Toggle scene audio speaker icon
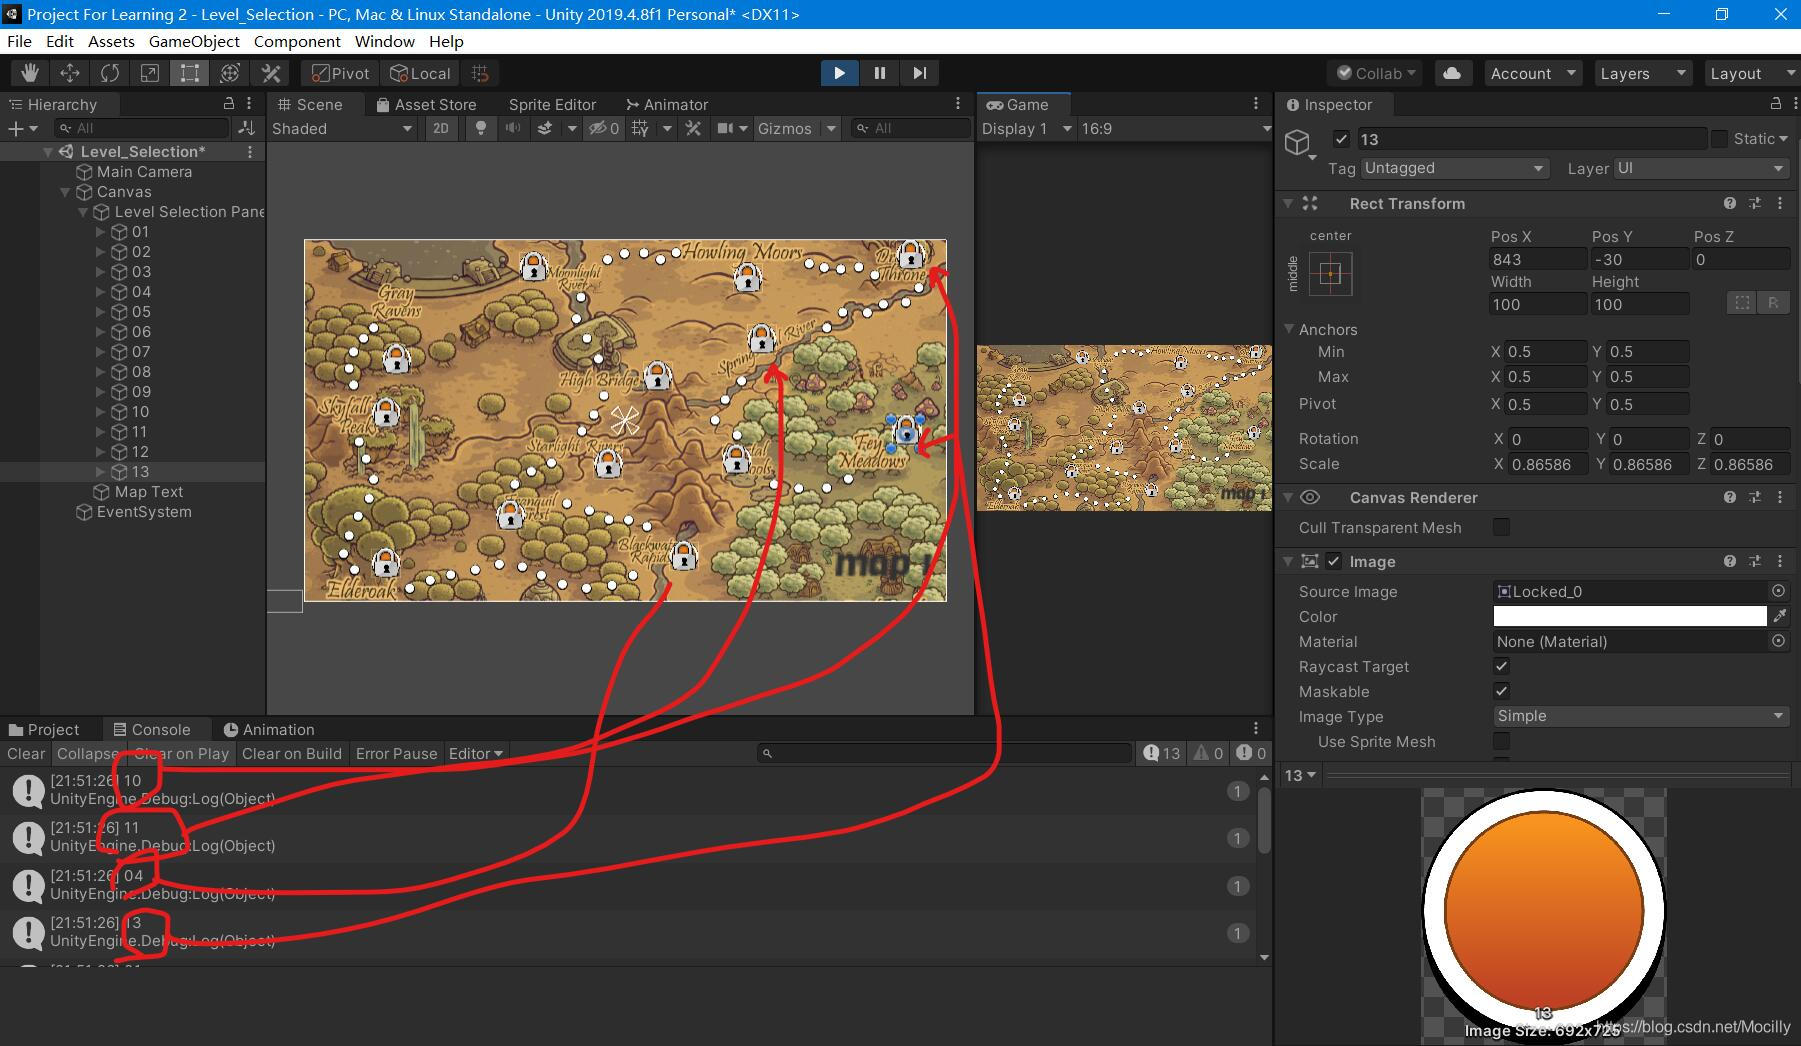1801x1046 pixels. [x=512, y=128]
